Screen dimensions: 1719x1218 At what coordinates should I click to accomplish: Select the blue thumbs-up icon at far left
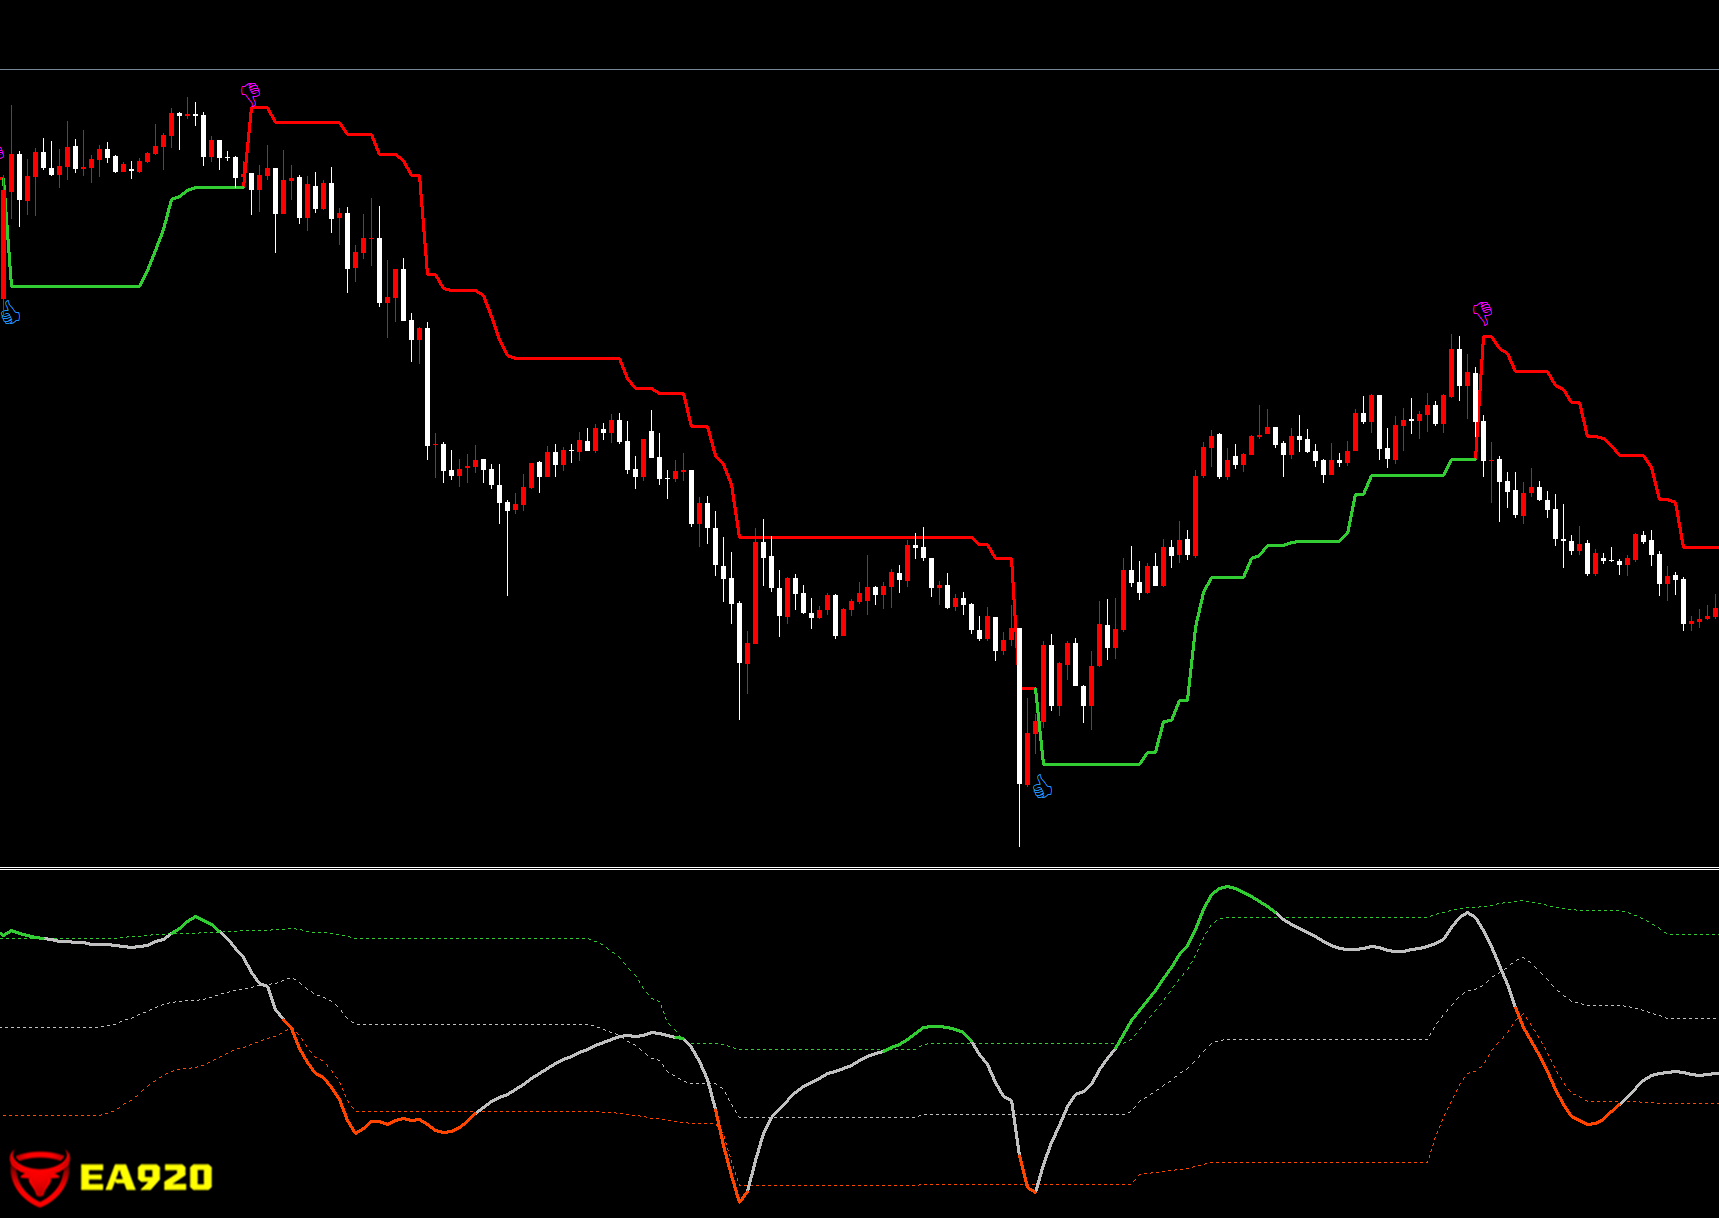point(11,314)
